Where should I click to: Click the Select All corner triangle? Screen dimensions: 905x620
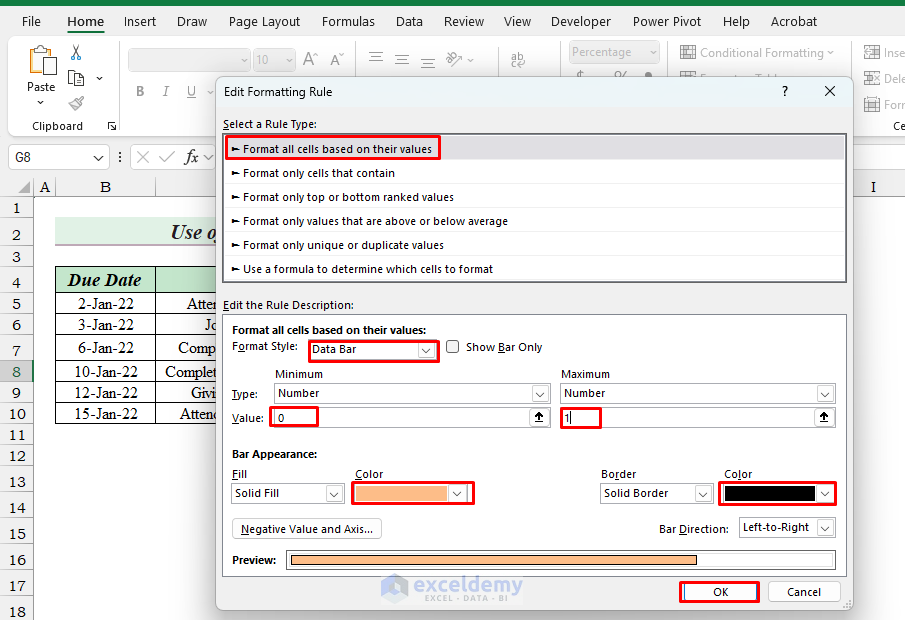[23, 187]
